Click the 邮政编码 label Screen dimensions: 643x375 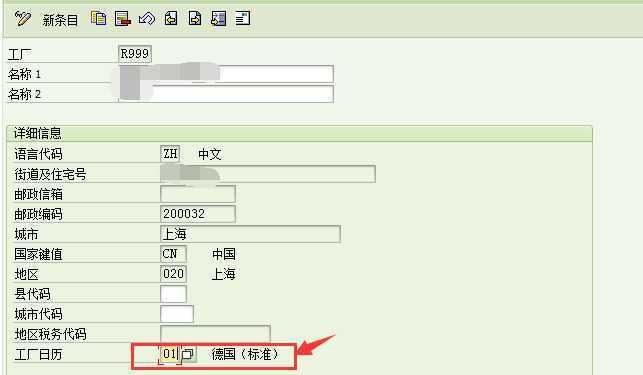coord(38,214)
